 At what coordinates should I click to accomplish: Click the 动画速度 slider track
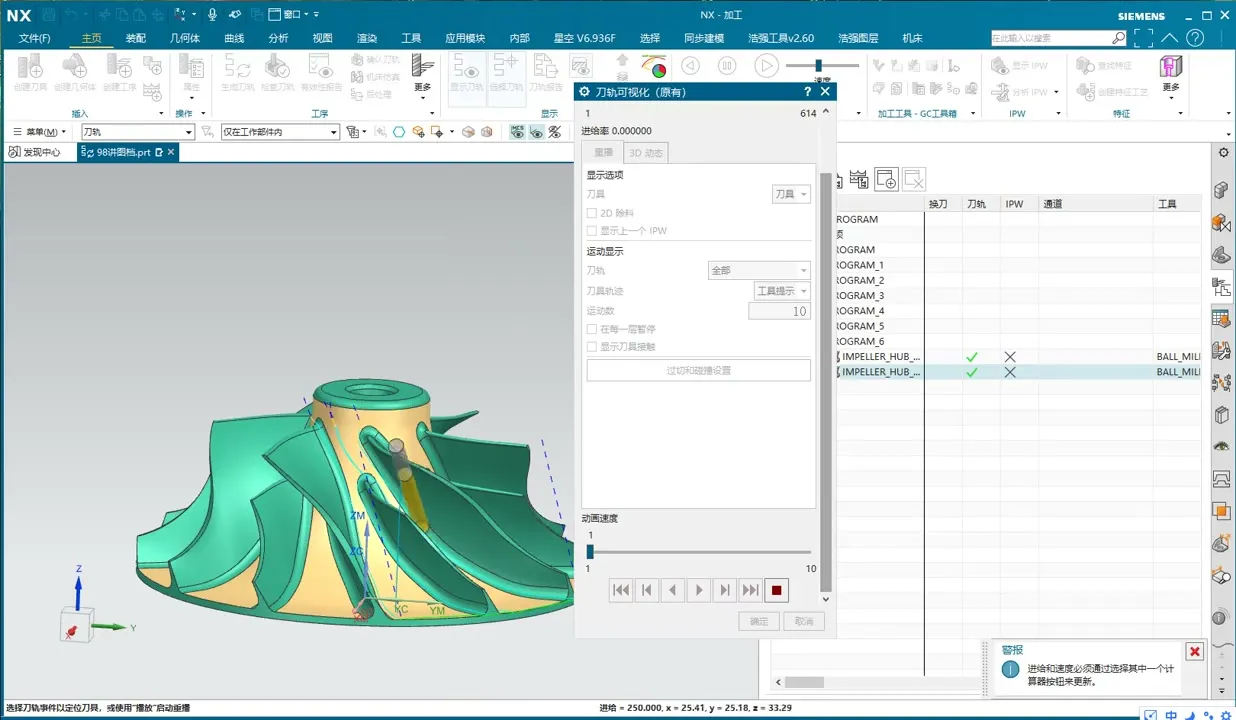tap(700, 552)
